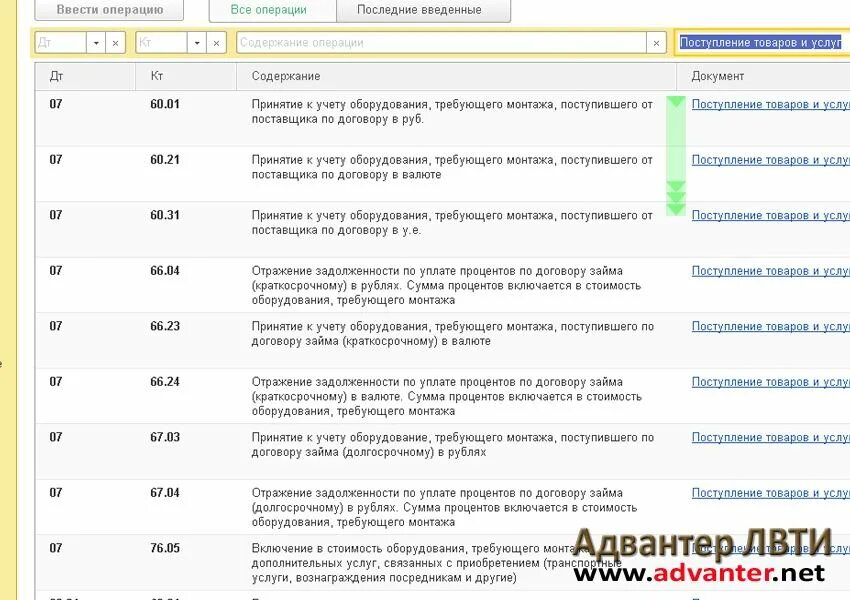Viewport: 850px width, 600px height.
Task: Clear the Содержание операции field using × icon
Action: [x=656, y=42]
